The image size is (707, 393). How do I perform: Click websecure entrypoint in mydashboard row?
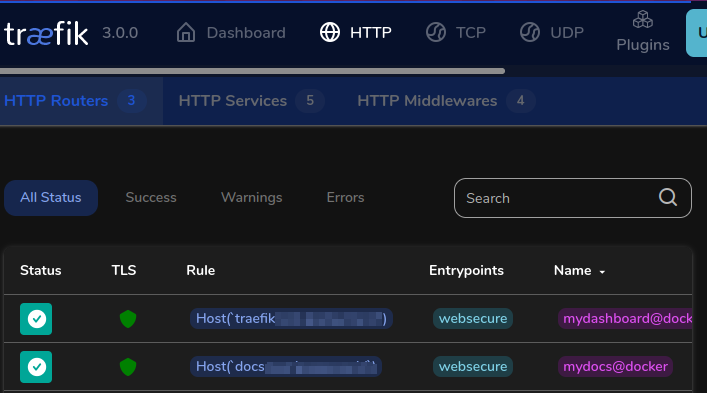[x=473, y=319]
